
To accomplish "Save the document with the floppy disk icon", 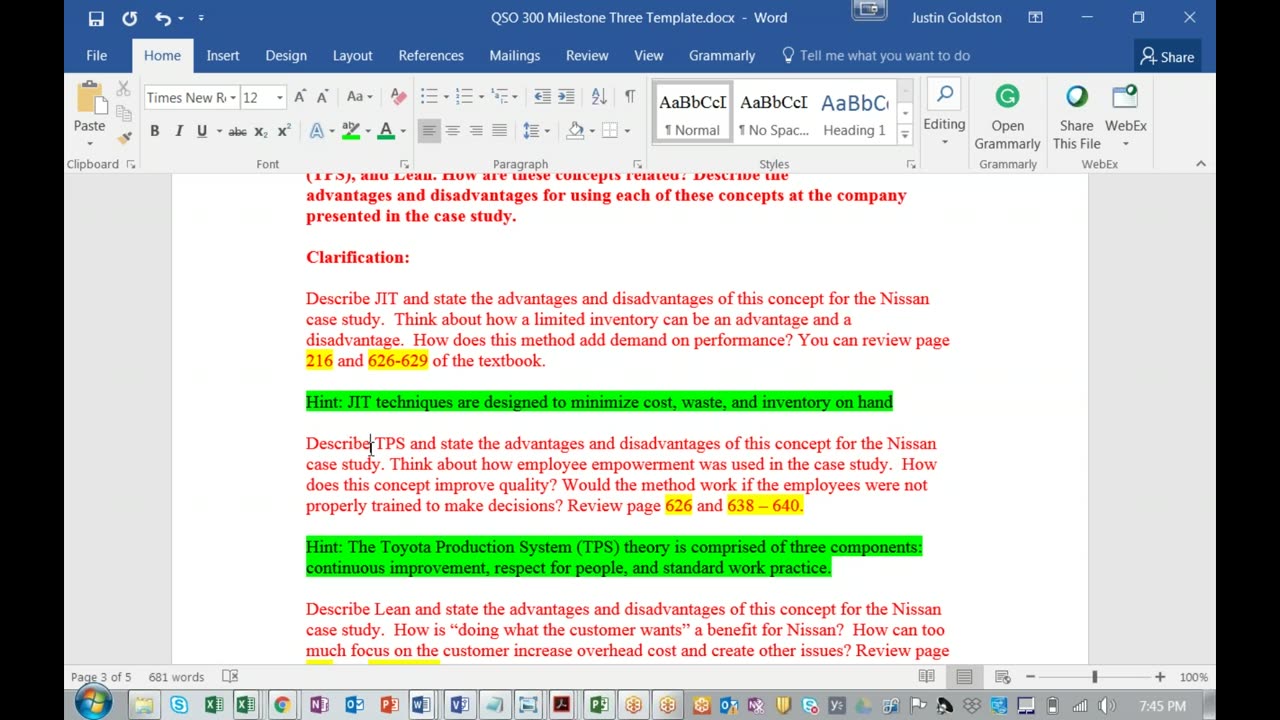I will coord(96,18).
